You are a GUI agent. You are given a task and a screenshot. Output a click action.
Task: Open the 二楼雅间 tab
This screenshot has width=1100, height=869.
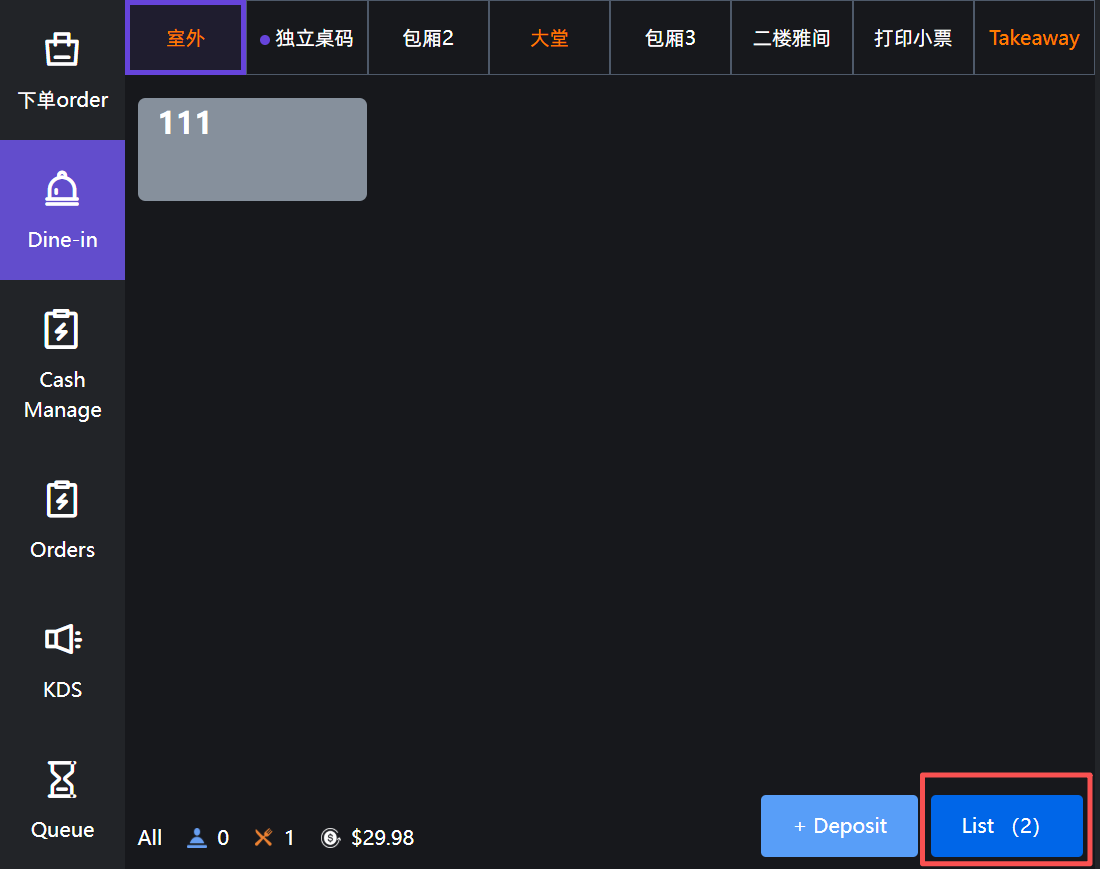(791, 39)
